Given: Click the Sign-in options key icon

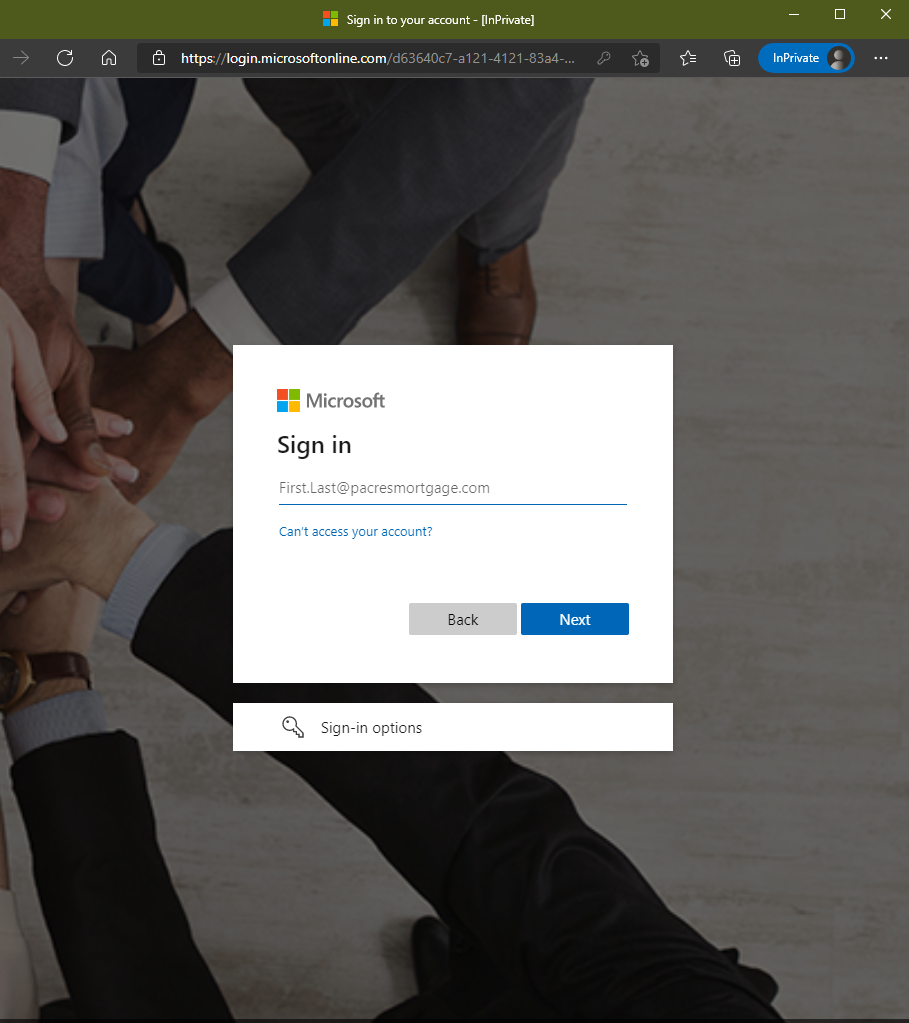Looking at the screenshot, I should [x=292, y=727].
